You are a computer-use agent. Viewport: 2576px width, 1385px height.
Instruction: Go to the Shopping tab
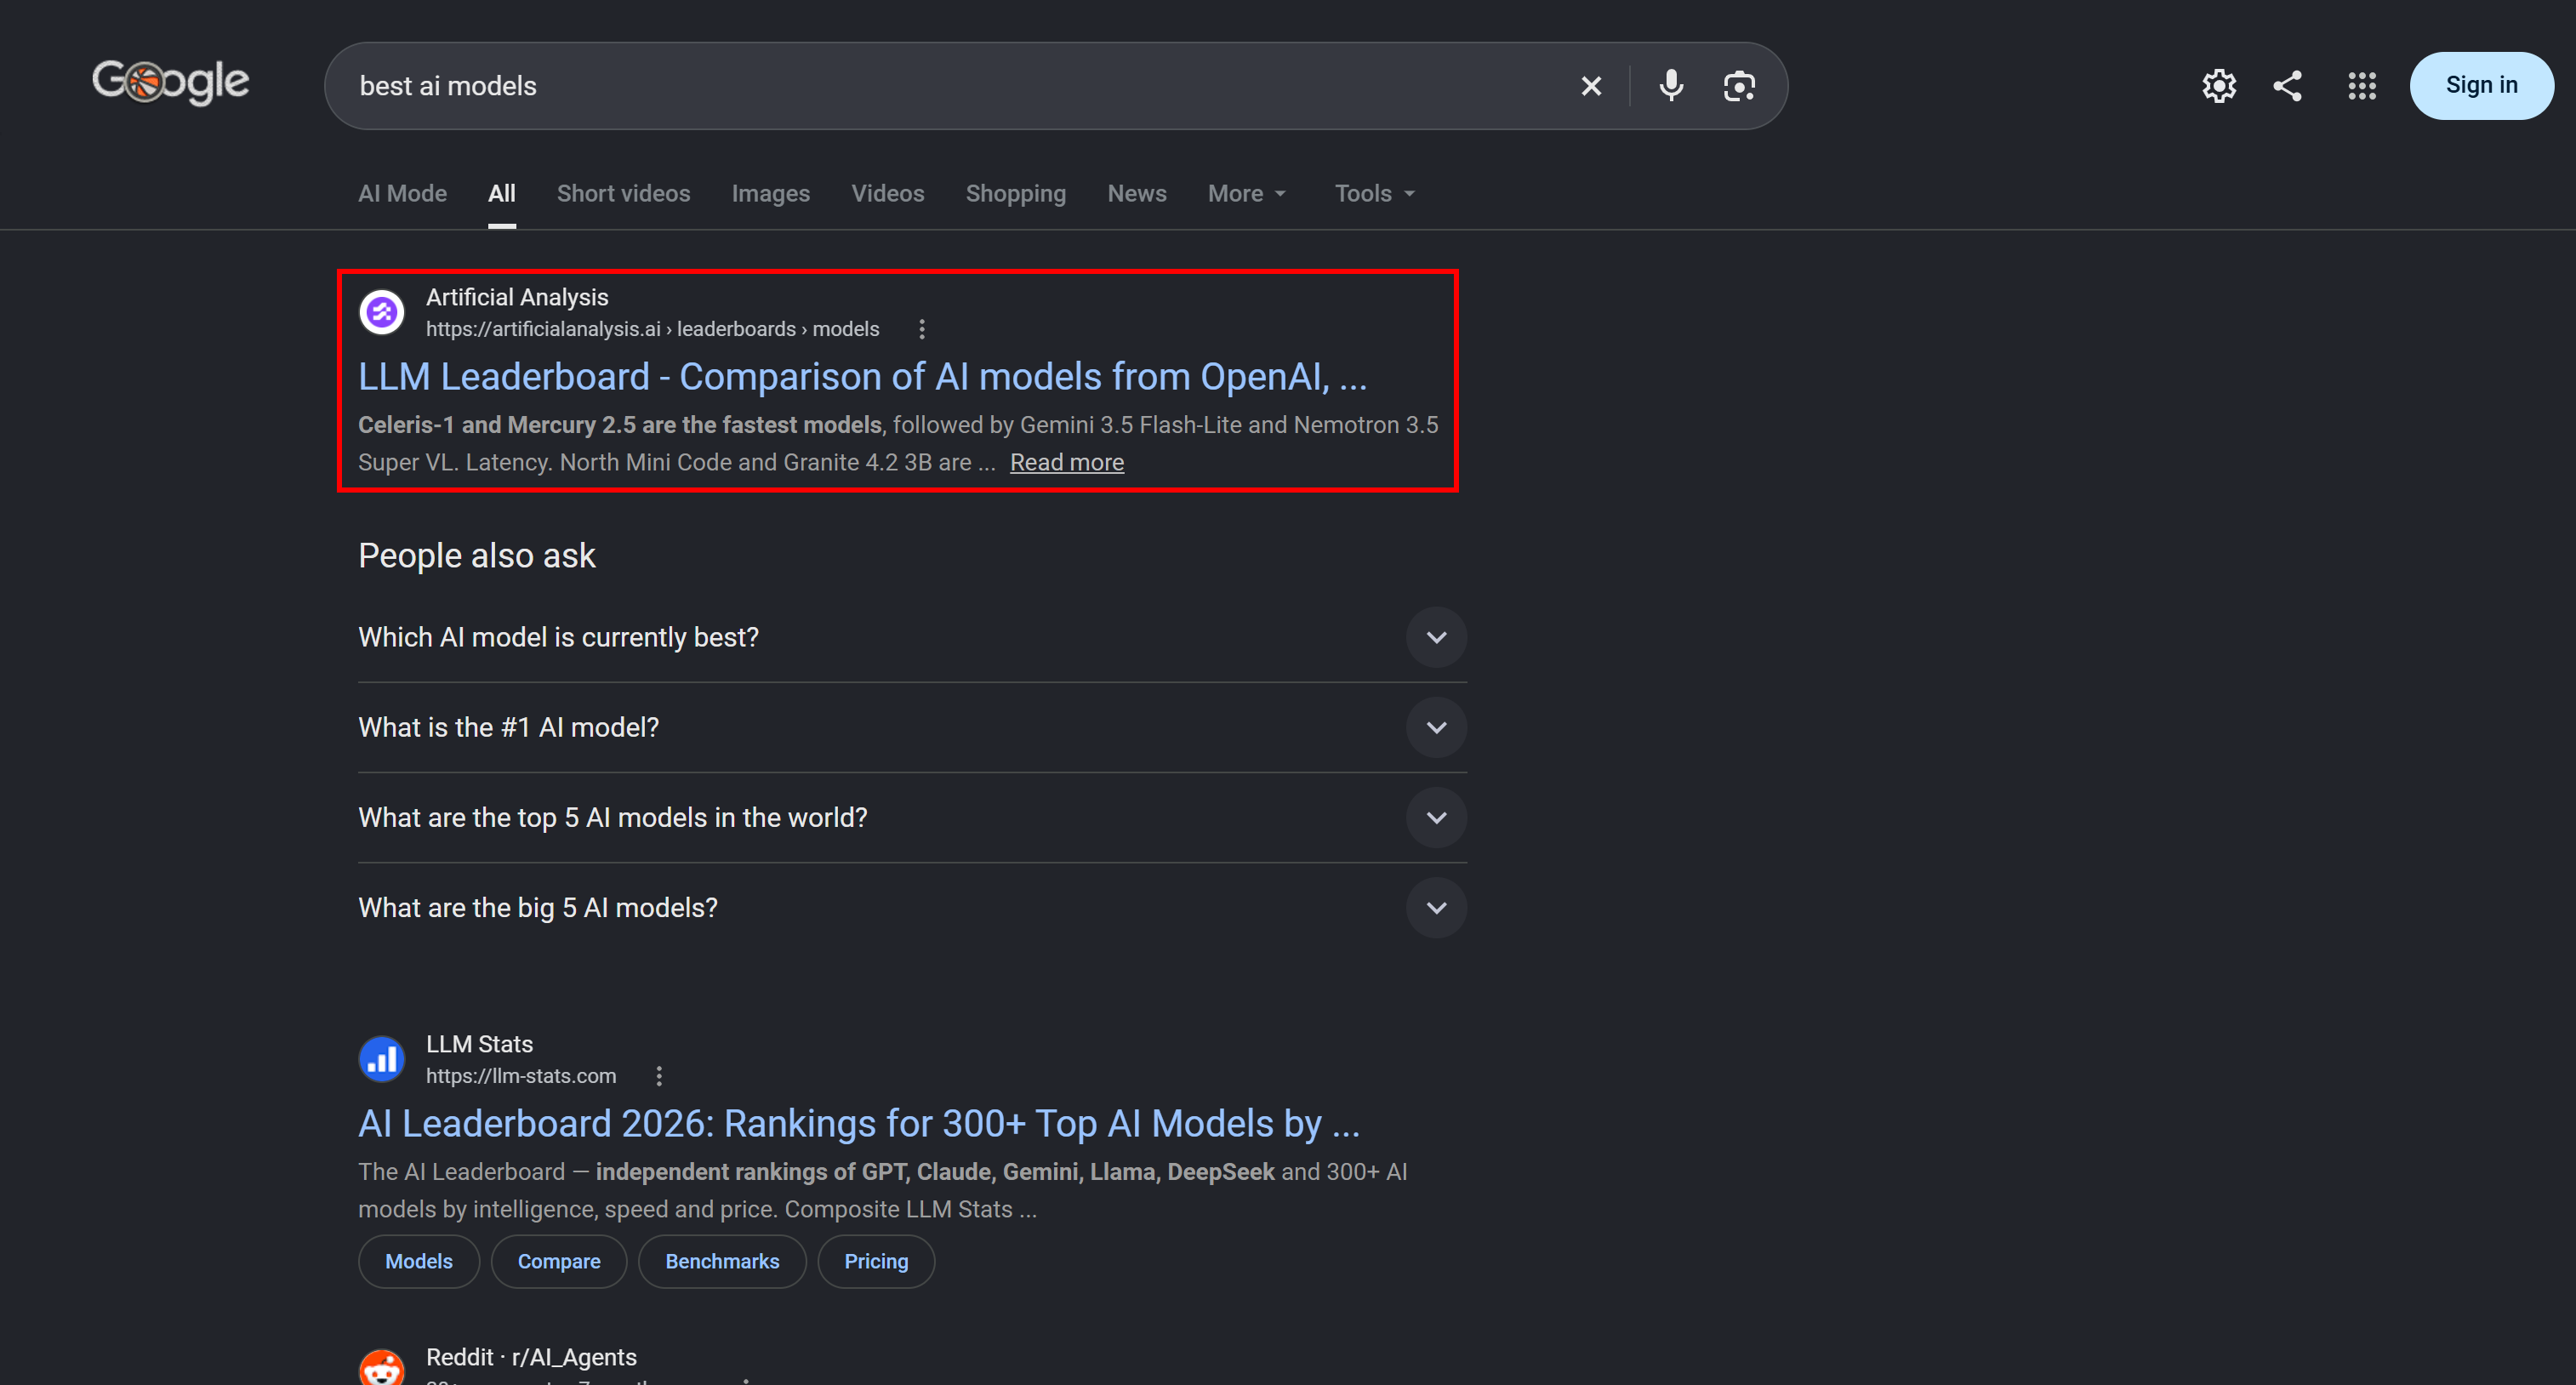(1015, 194)
